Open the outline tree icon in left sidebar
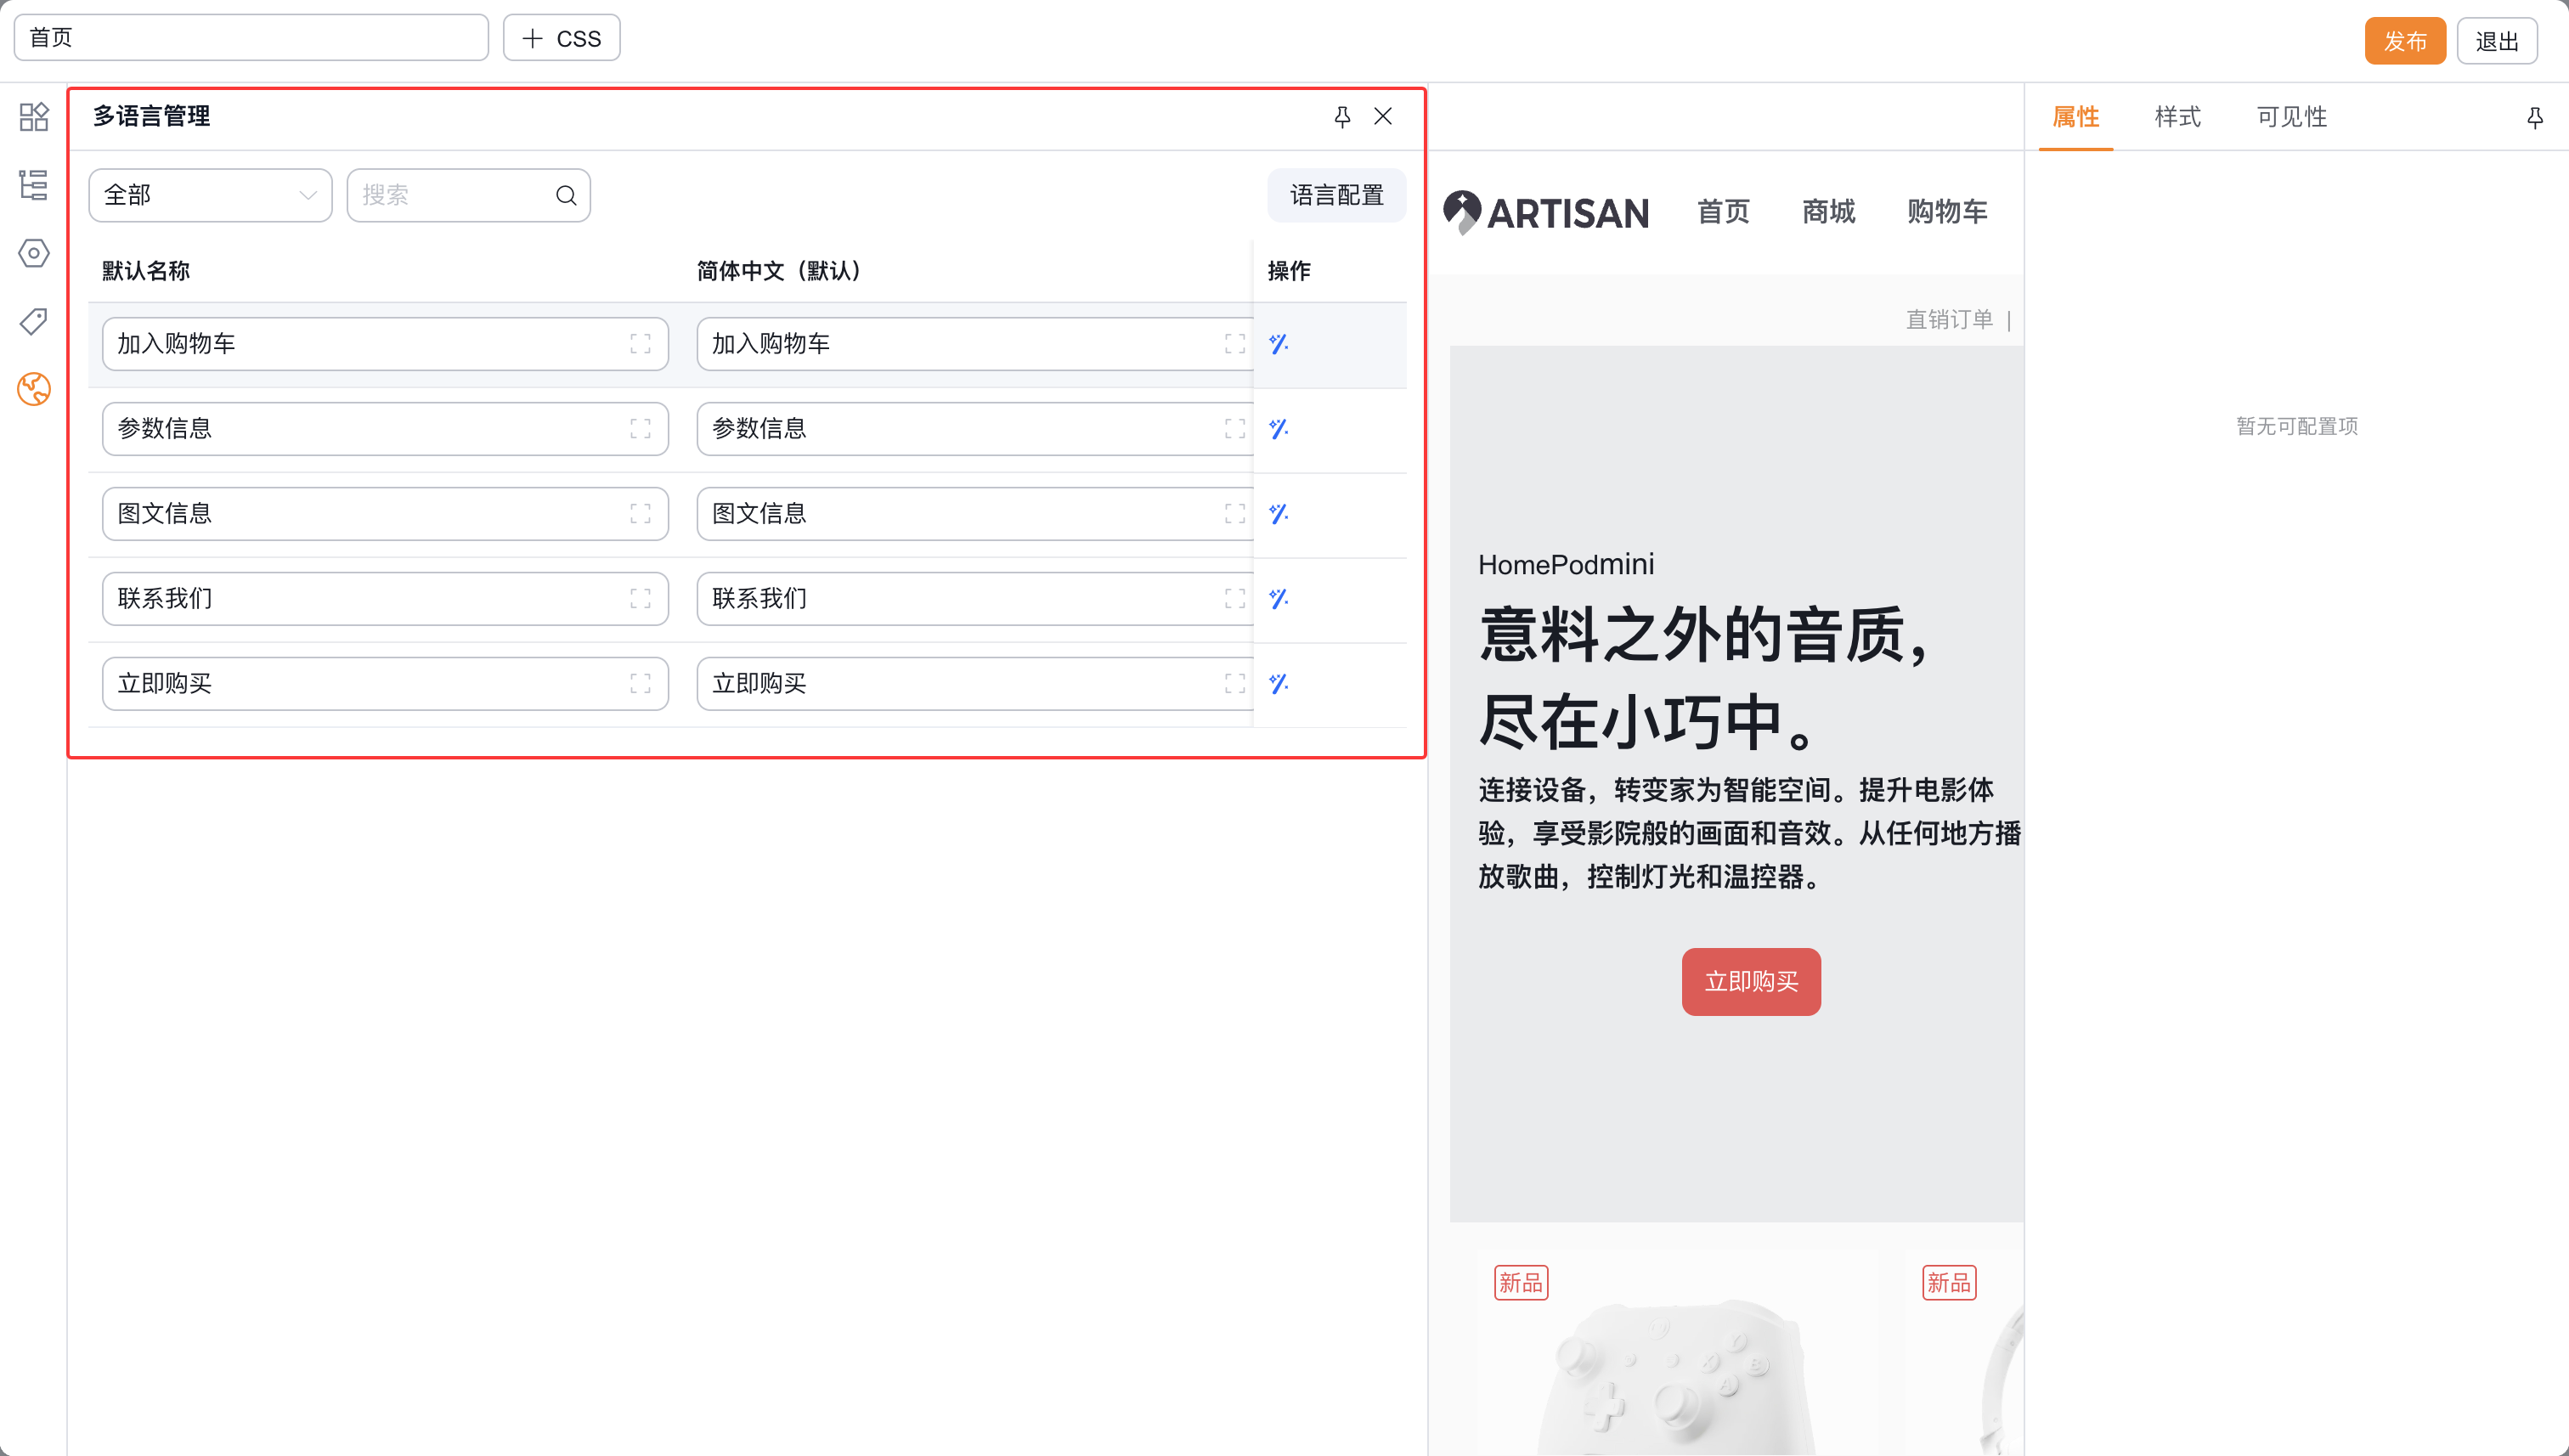The height and width of the screenshot is (1456, 2569). pyautogui.click(x=34, y=185)
